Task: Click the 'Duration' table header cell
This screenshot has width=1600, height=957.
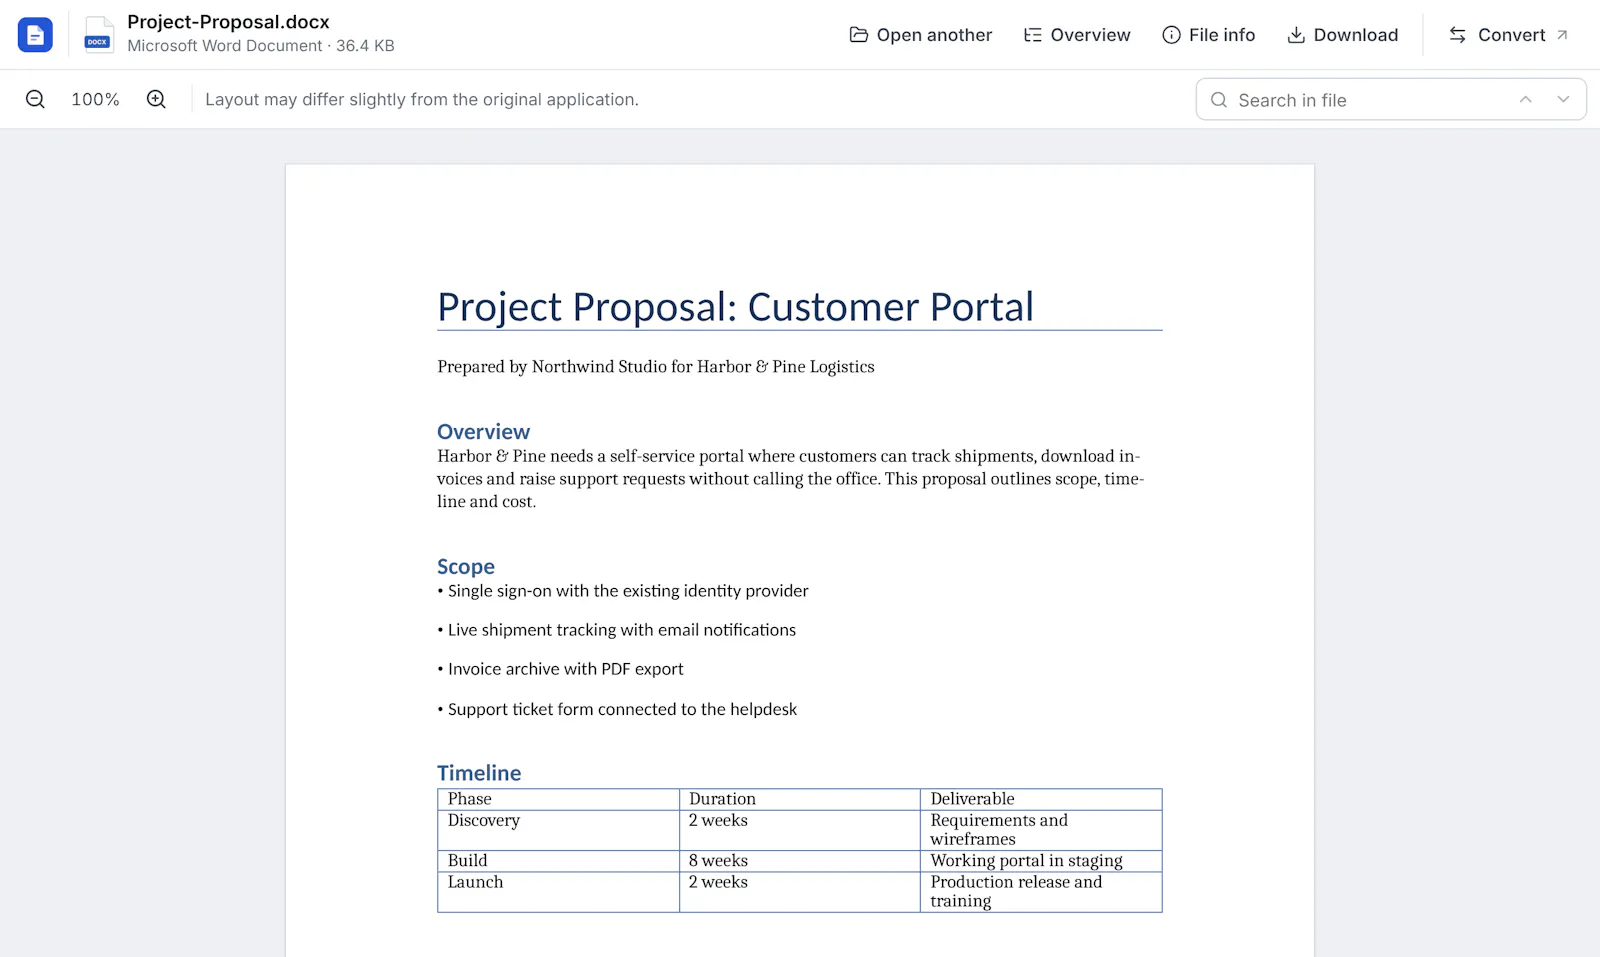Action: 800,799
